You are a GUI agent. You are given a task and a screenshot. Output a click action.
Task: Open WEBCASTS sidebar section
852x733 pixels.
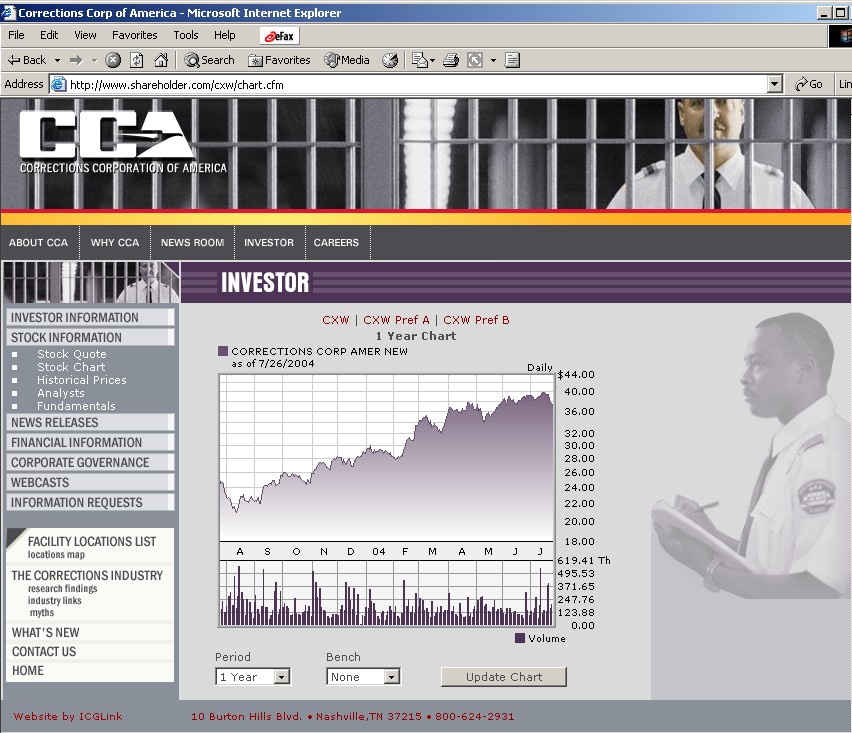click(90, 483)
